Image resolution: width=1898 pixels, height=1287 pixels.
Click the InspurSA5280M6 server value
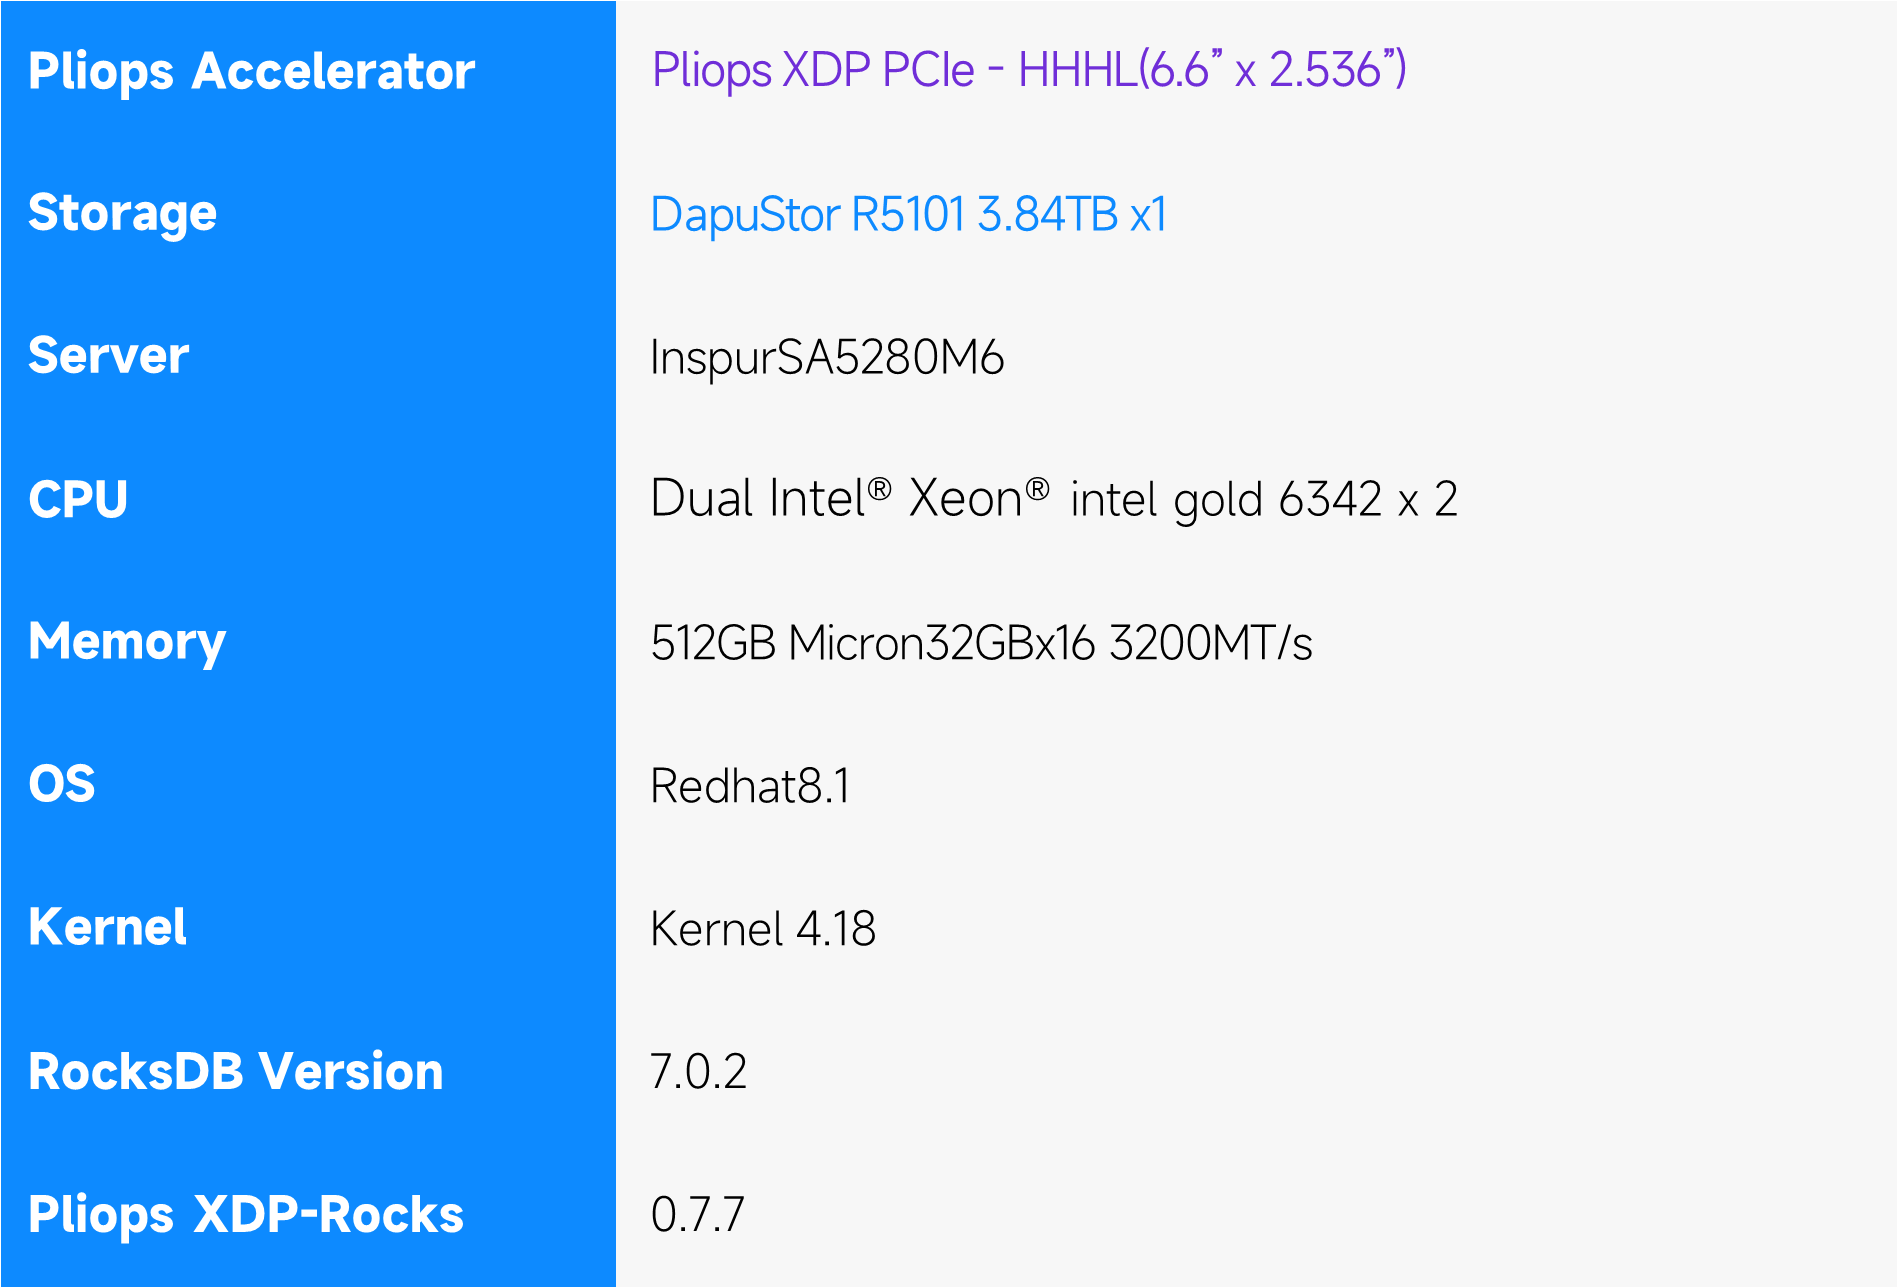coord(826,357)
